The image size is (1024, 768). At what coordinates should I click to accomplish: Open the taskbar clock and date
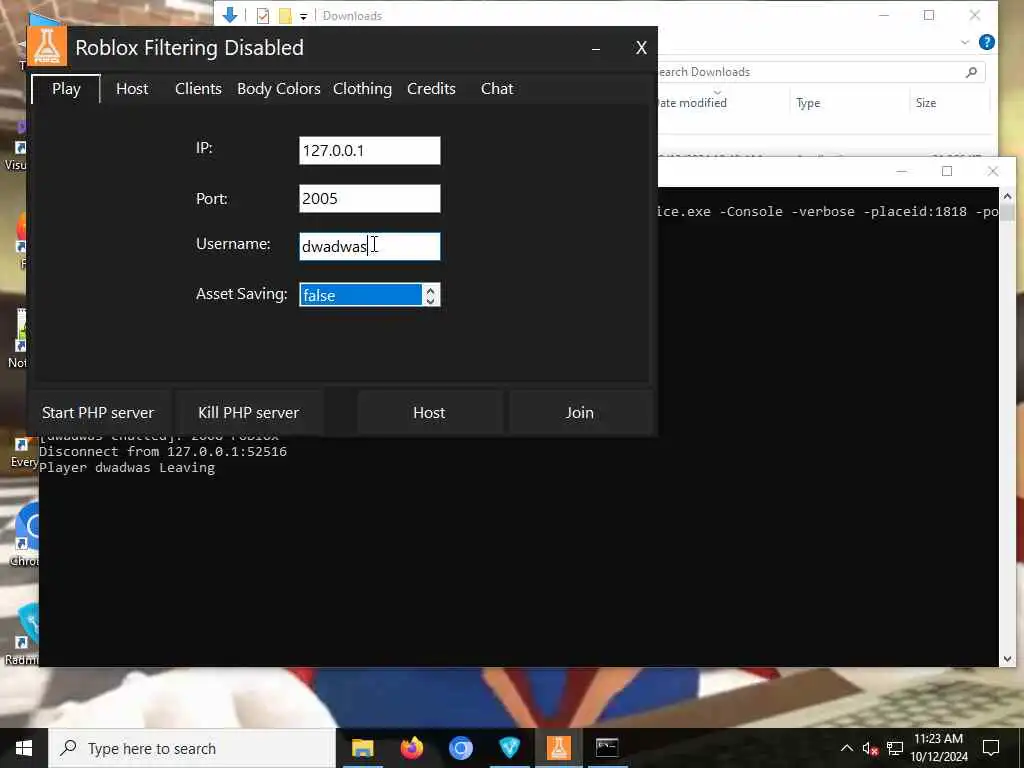[938, 748]
